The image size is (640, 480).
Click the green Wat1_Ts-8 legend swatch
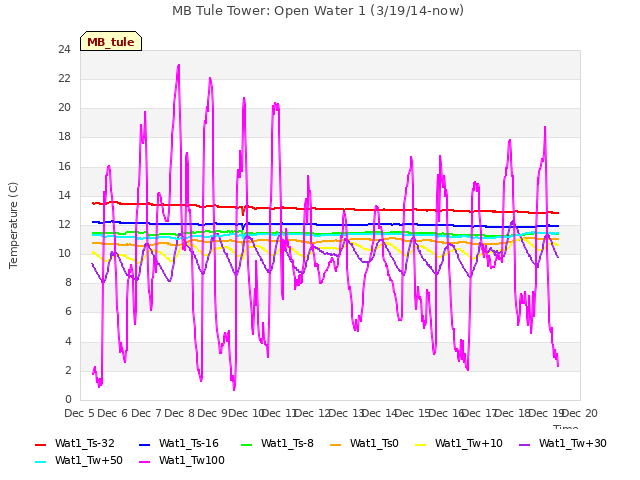point(247,444)
